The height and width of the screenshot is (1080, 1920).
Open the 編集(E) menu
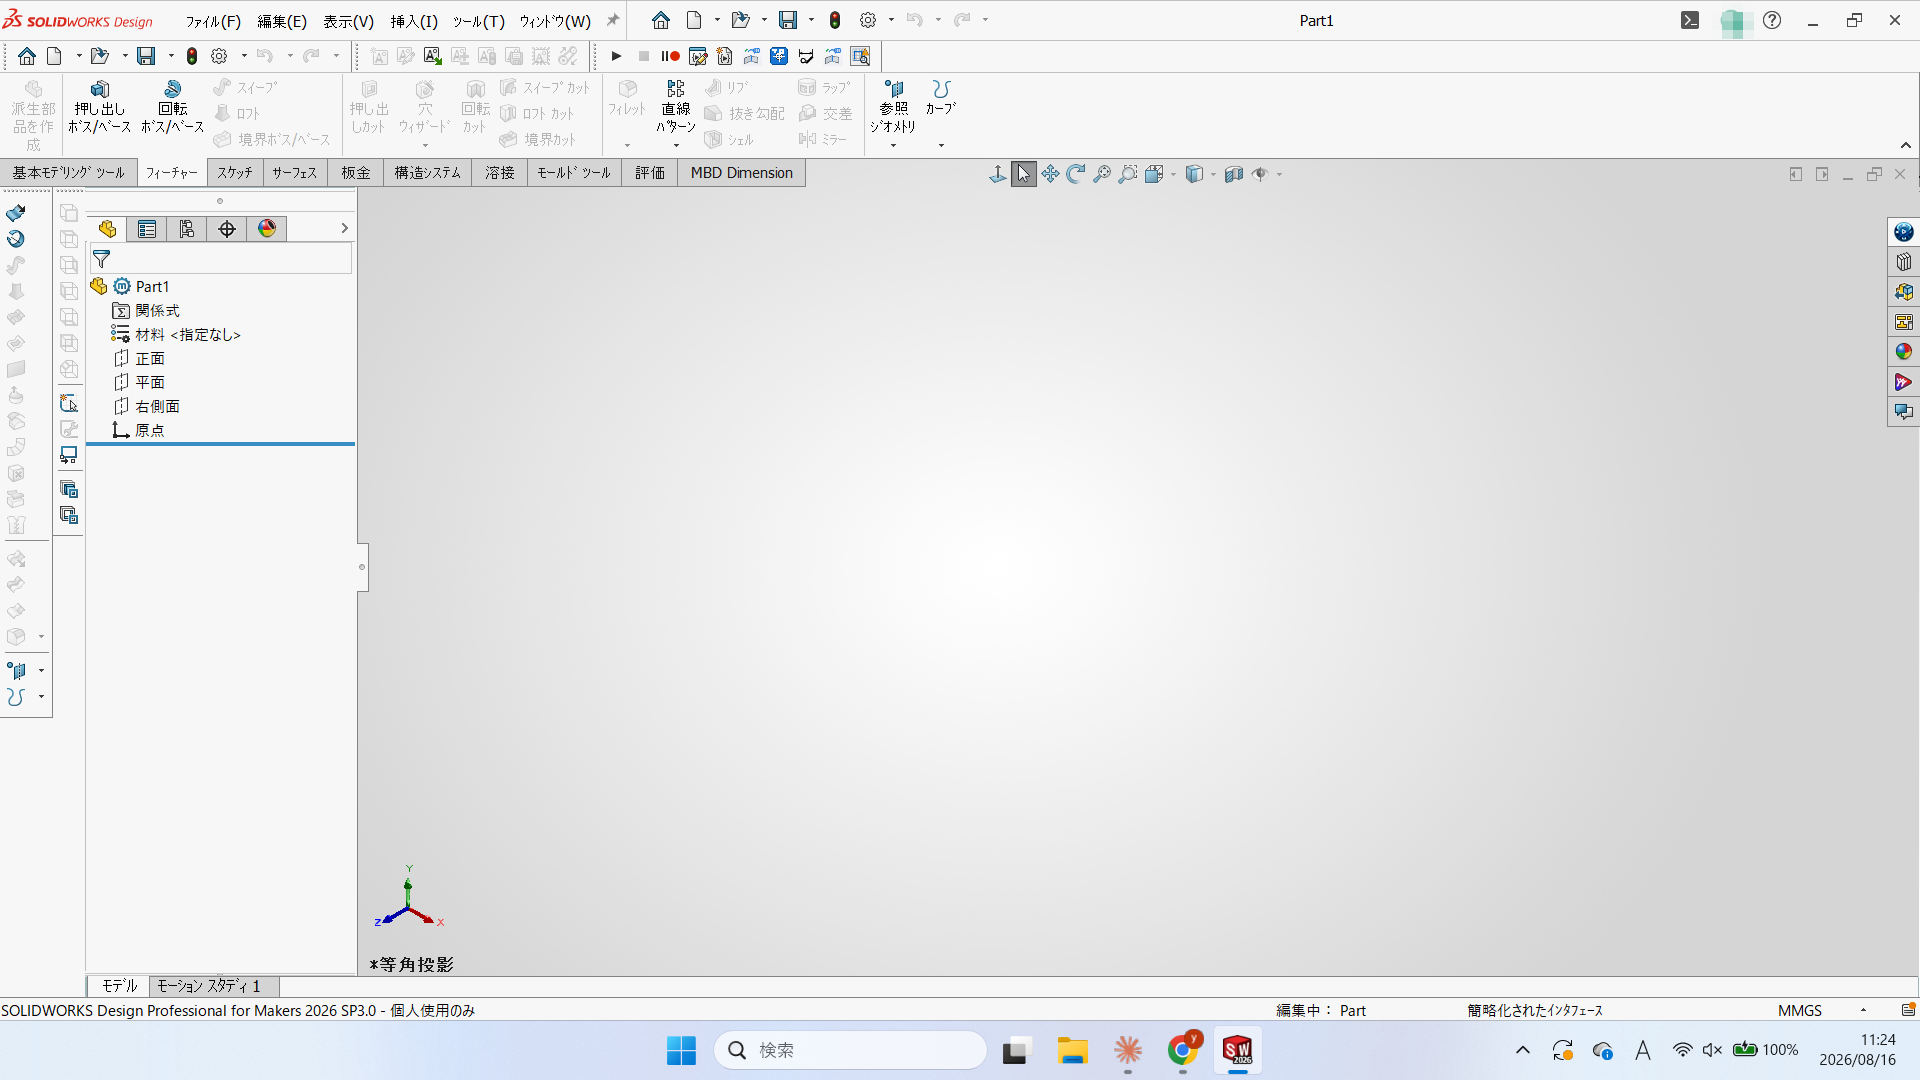coord(282,21)
